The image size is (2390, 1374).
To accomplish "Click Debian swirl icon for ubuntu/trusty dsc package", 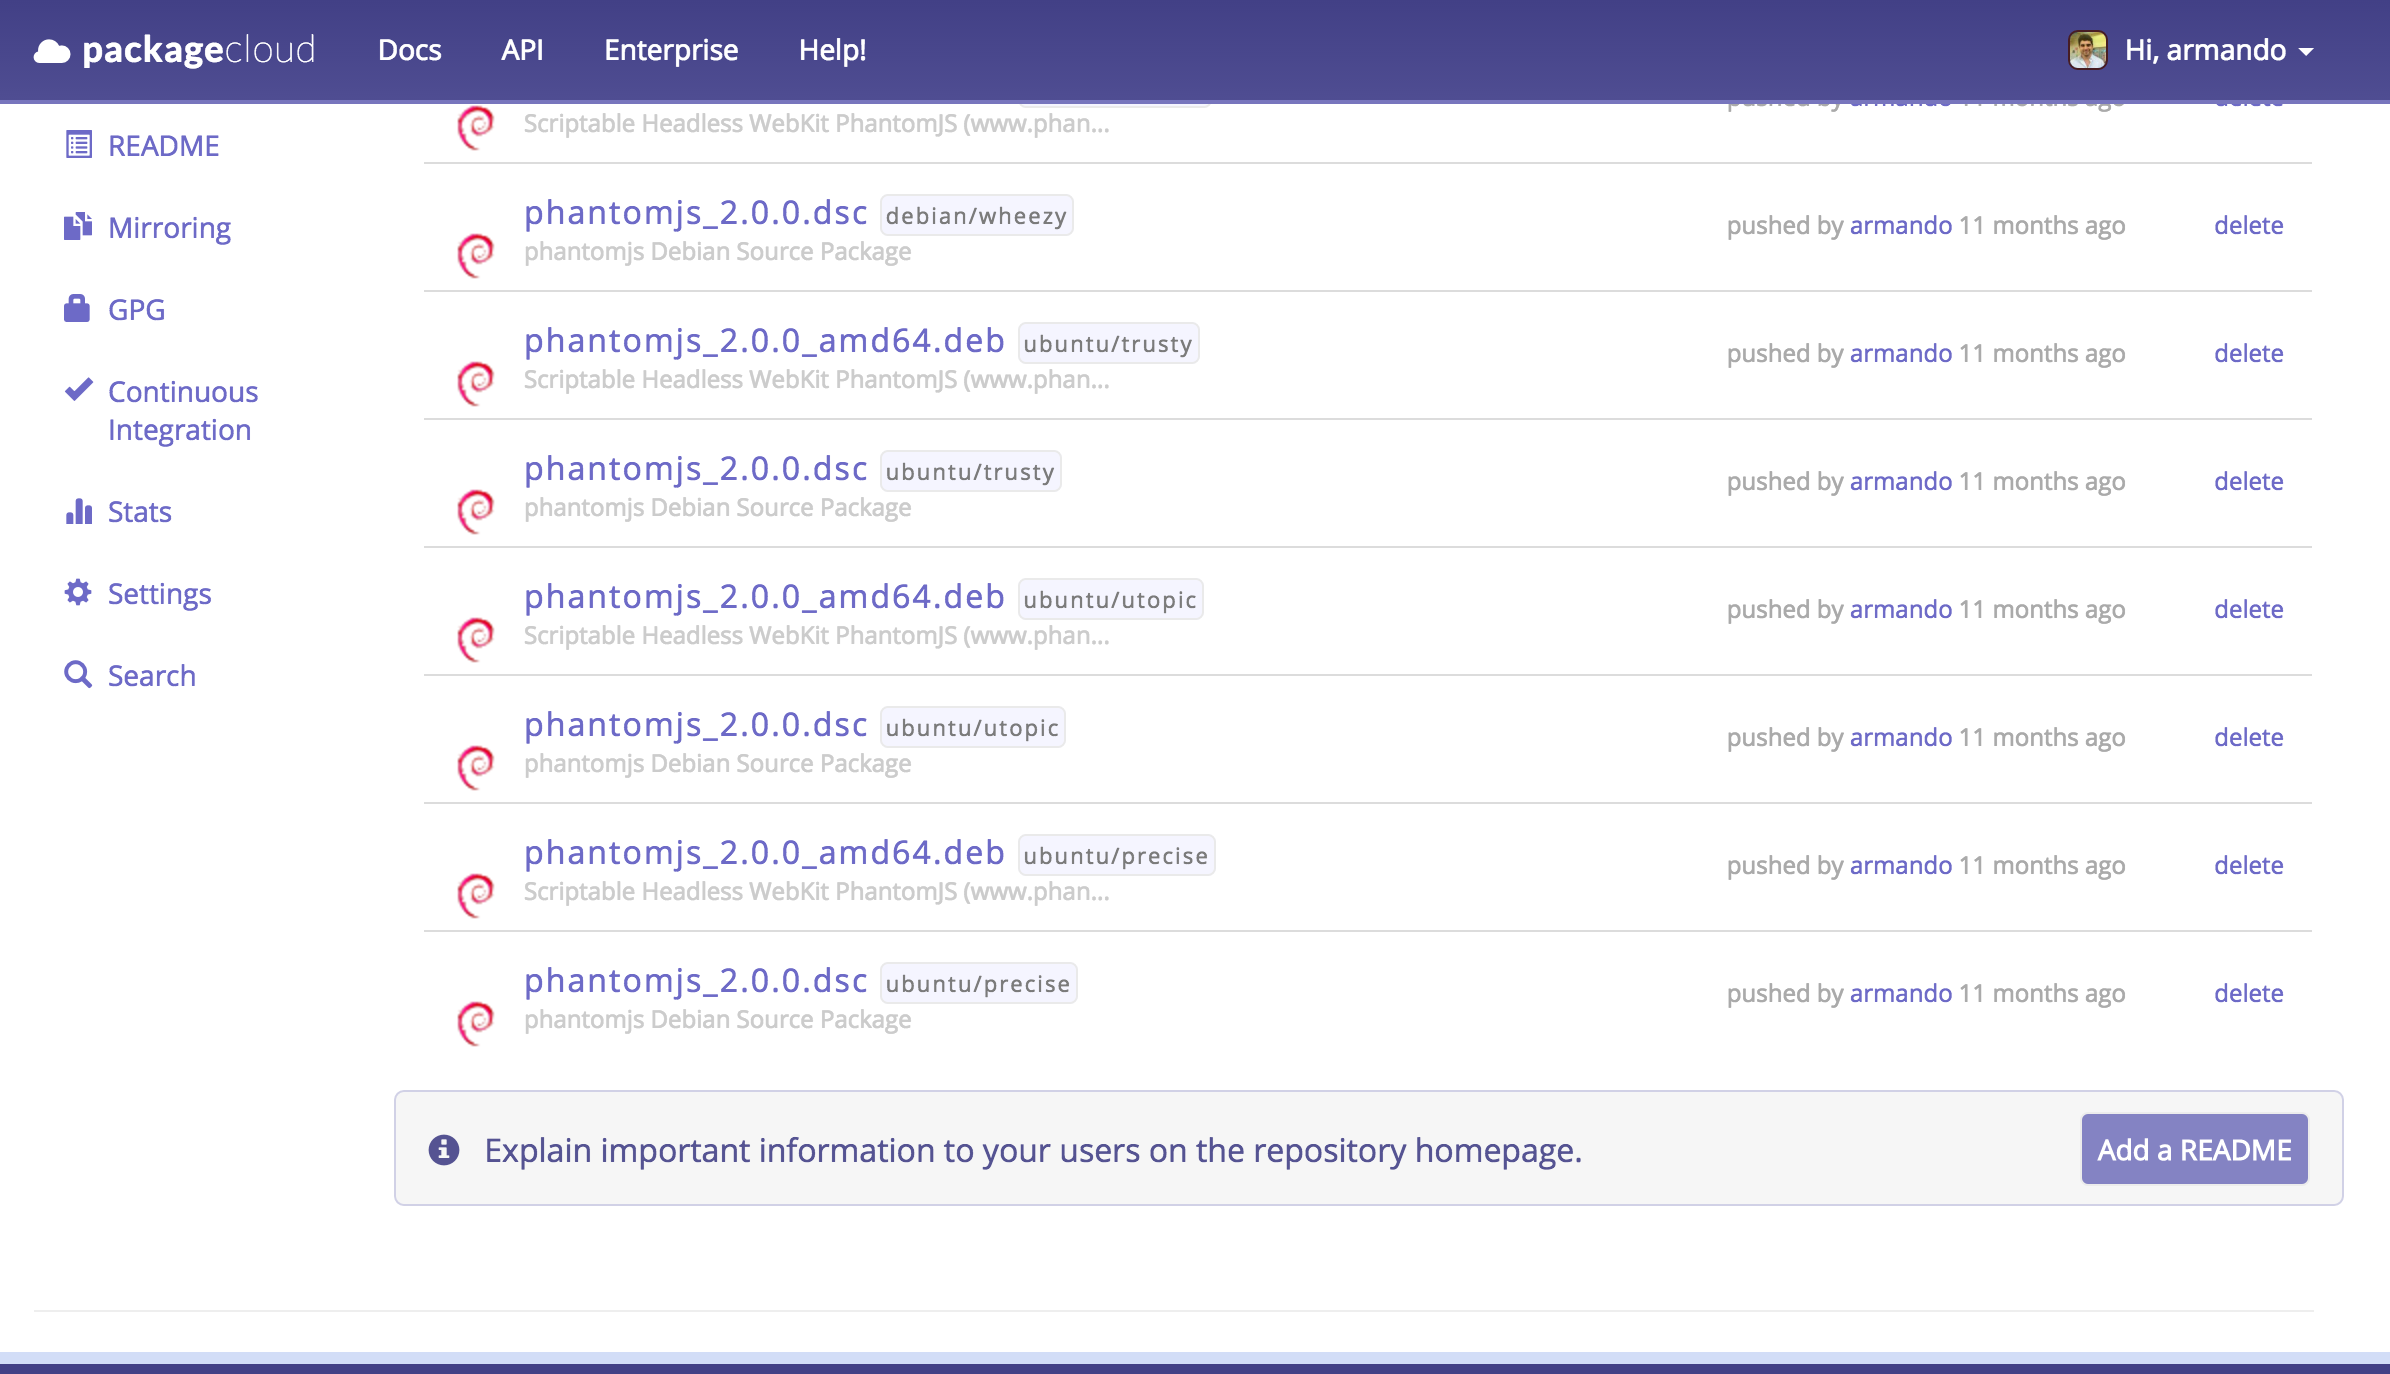I will click(x=476, y=511).
